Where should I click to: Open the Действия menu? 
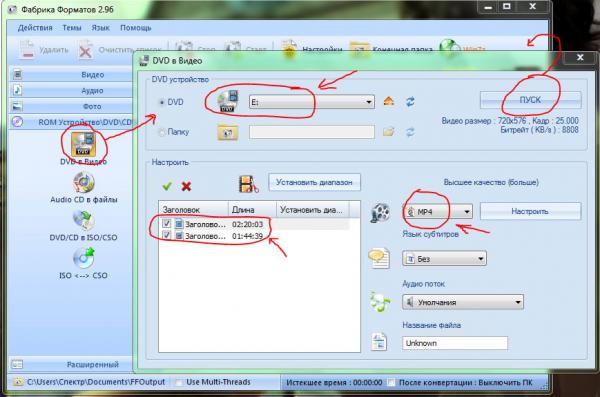(35, 28)
